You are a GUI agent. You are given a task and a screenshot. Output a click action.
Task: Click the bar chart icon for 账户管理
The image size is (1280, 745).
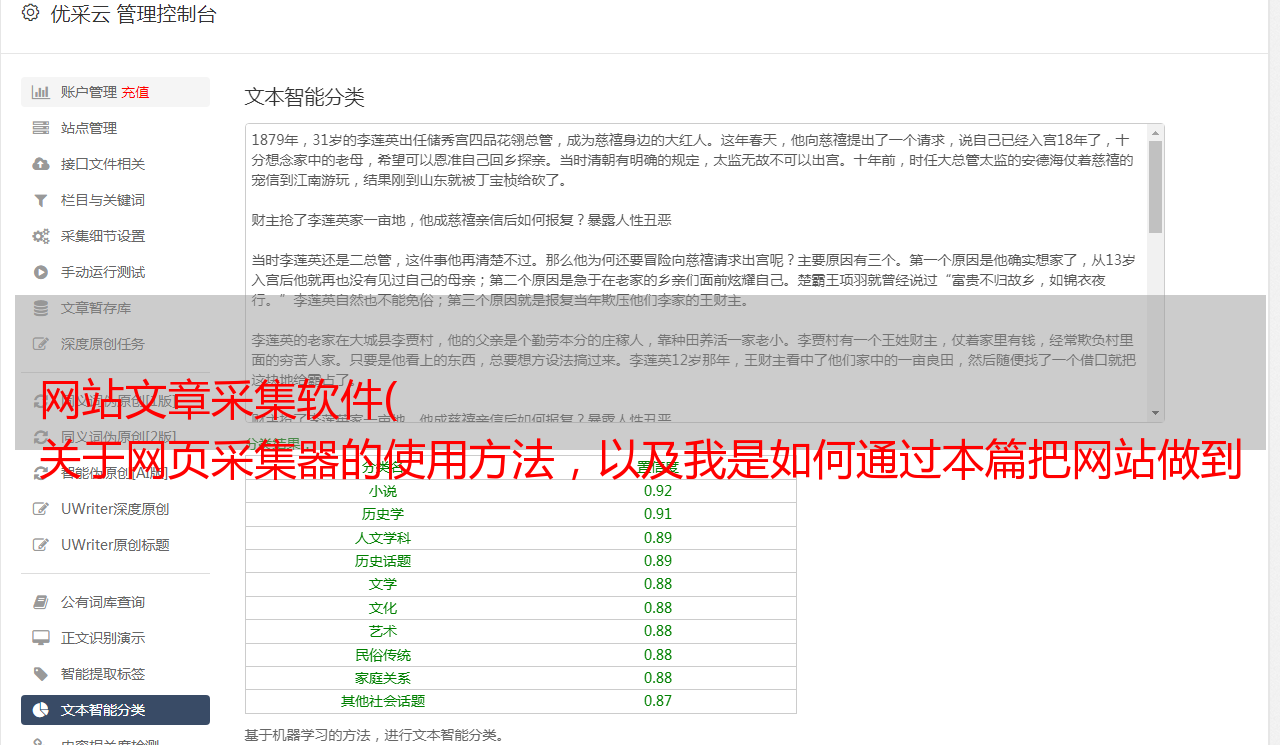(x=41, y=92)
